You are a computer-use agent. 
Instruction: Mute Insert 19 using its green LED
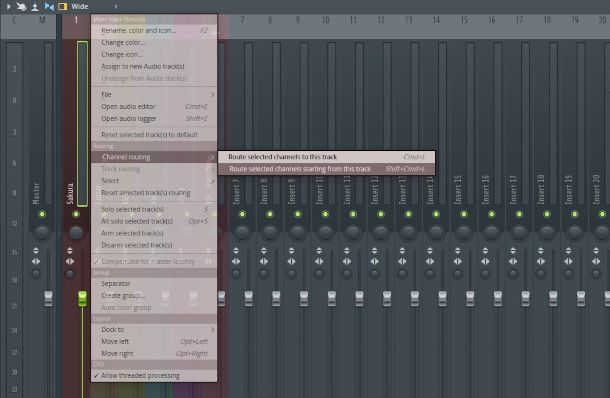tap(575, 214)
